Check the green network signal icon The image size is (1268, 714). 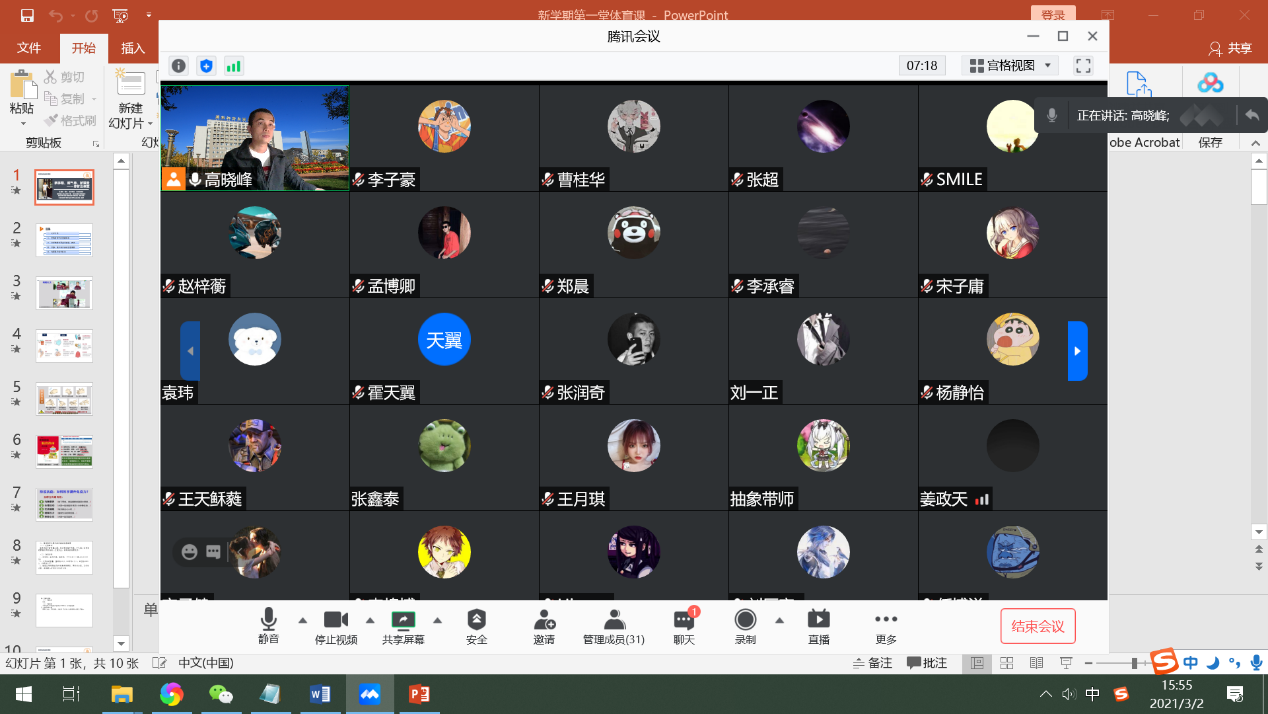coord(234,66)
